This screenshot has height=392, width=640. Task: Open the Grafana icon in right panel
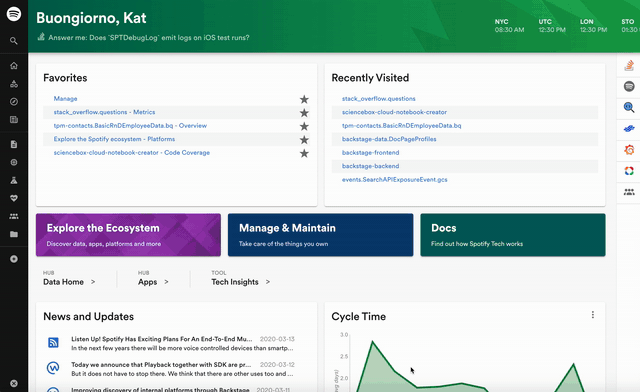coord(629,150)
